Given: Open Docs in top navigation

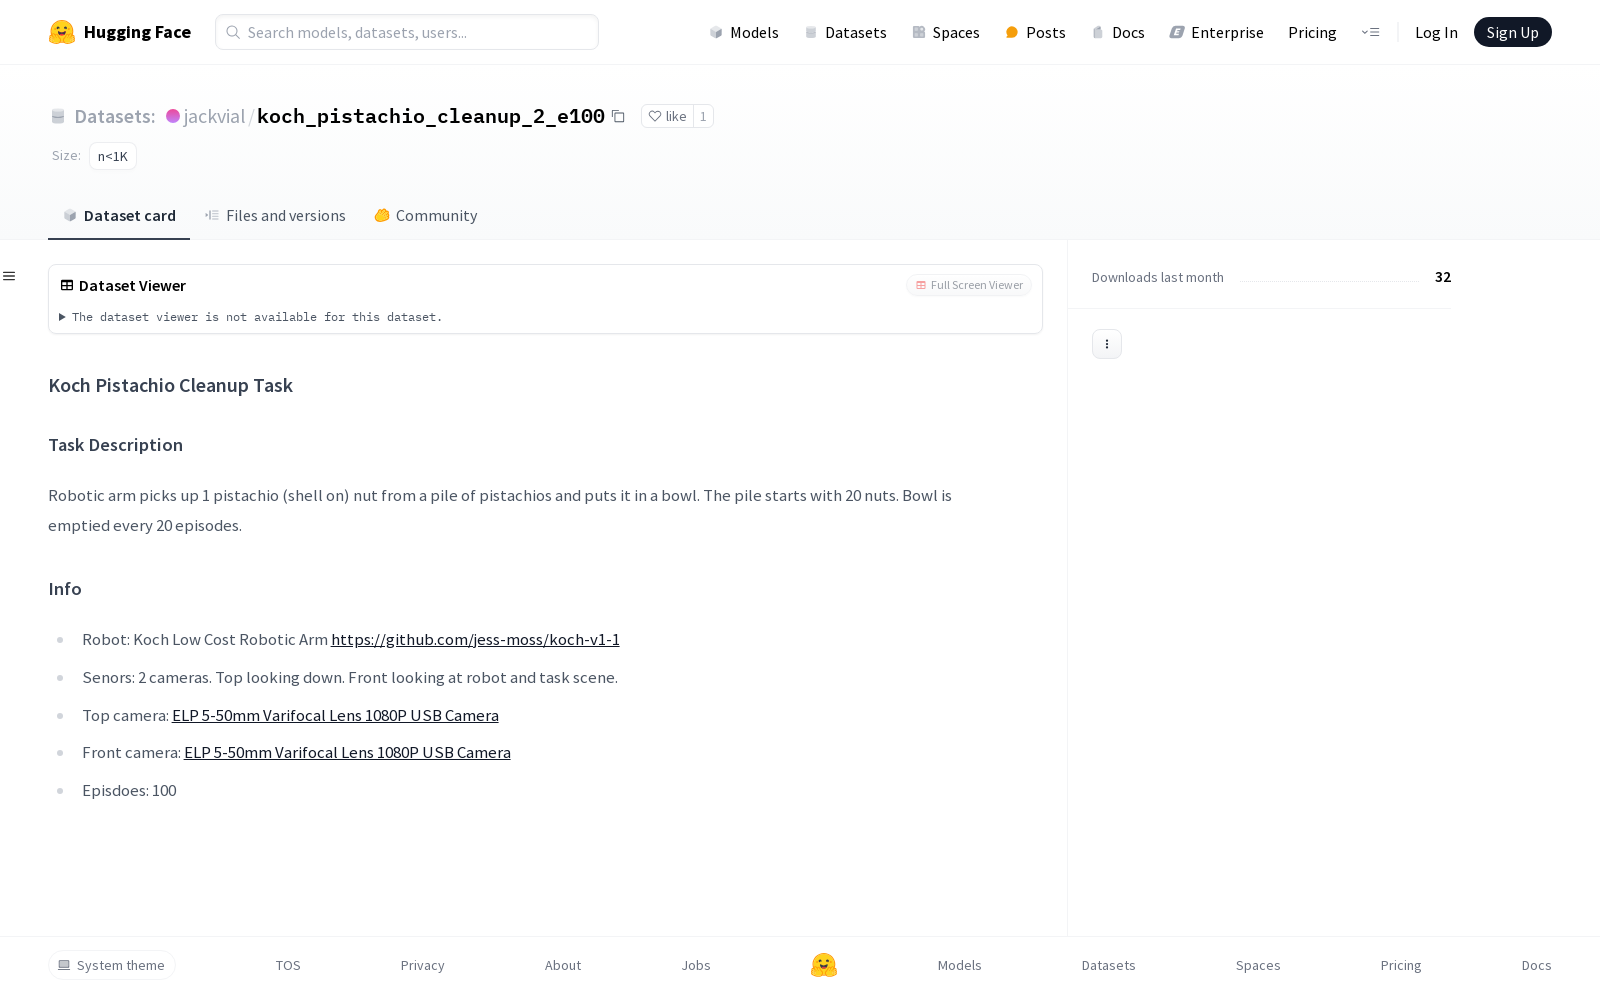Looking at the screenshot, I should (1118, 32).
